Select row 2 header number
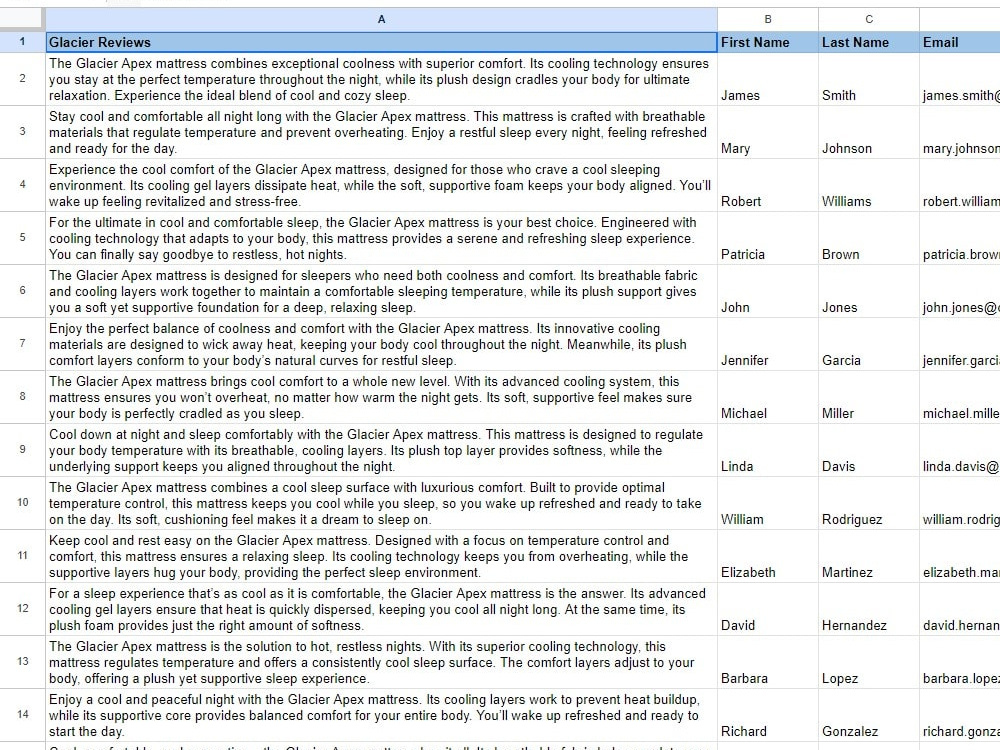The height and width of the screenshot is (750, 1000). (x=22, y=79)
